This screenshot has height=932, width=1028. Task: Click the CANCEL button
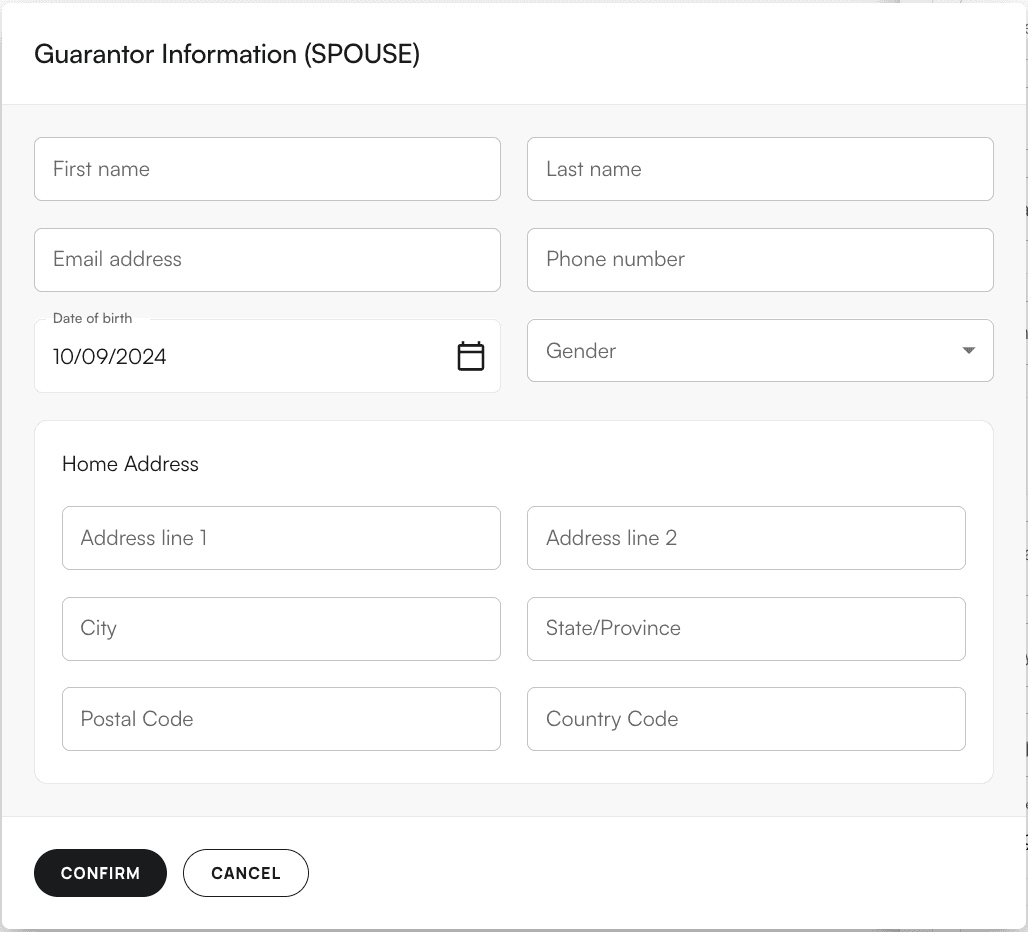[245, 872]
